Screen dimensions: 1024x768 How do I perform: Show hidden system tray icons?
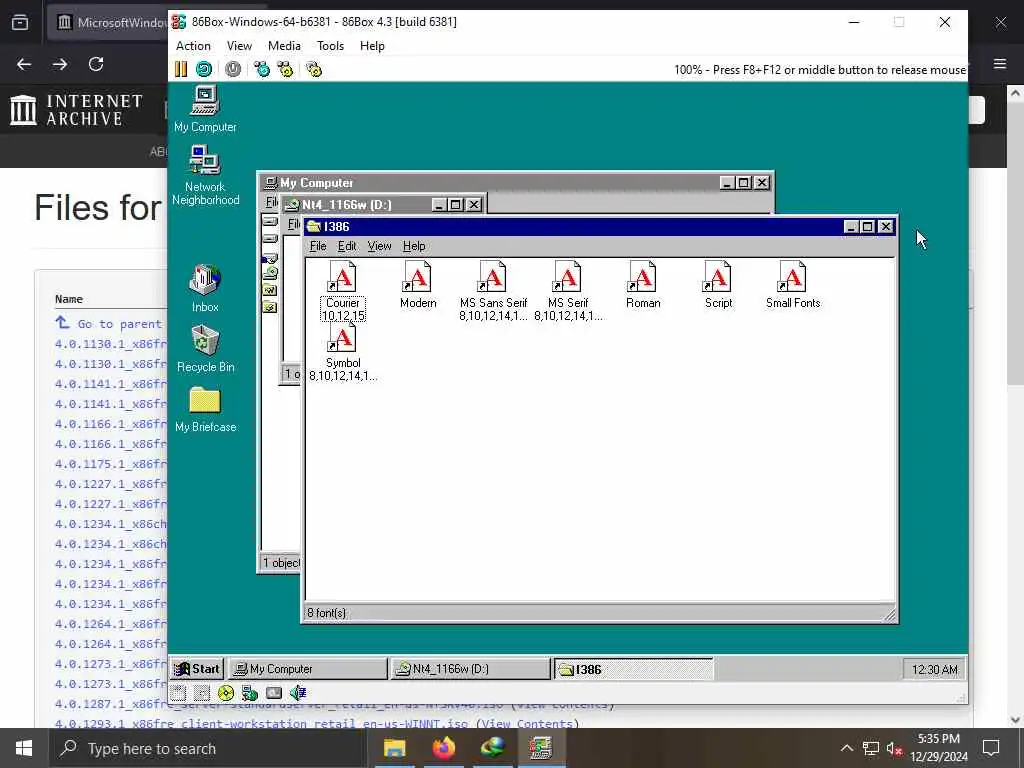click(x=846, y=748)
